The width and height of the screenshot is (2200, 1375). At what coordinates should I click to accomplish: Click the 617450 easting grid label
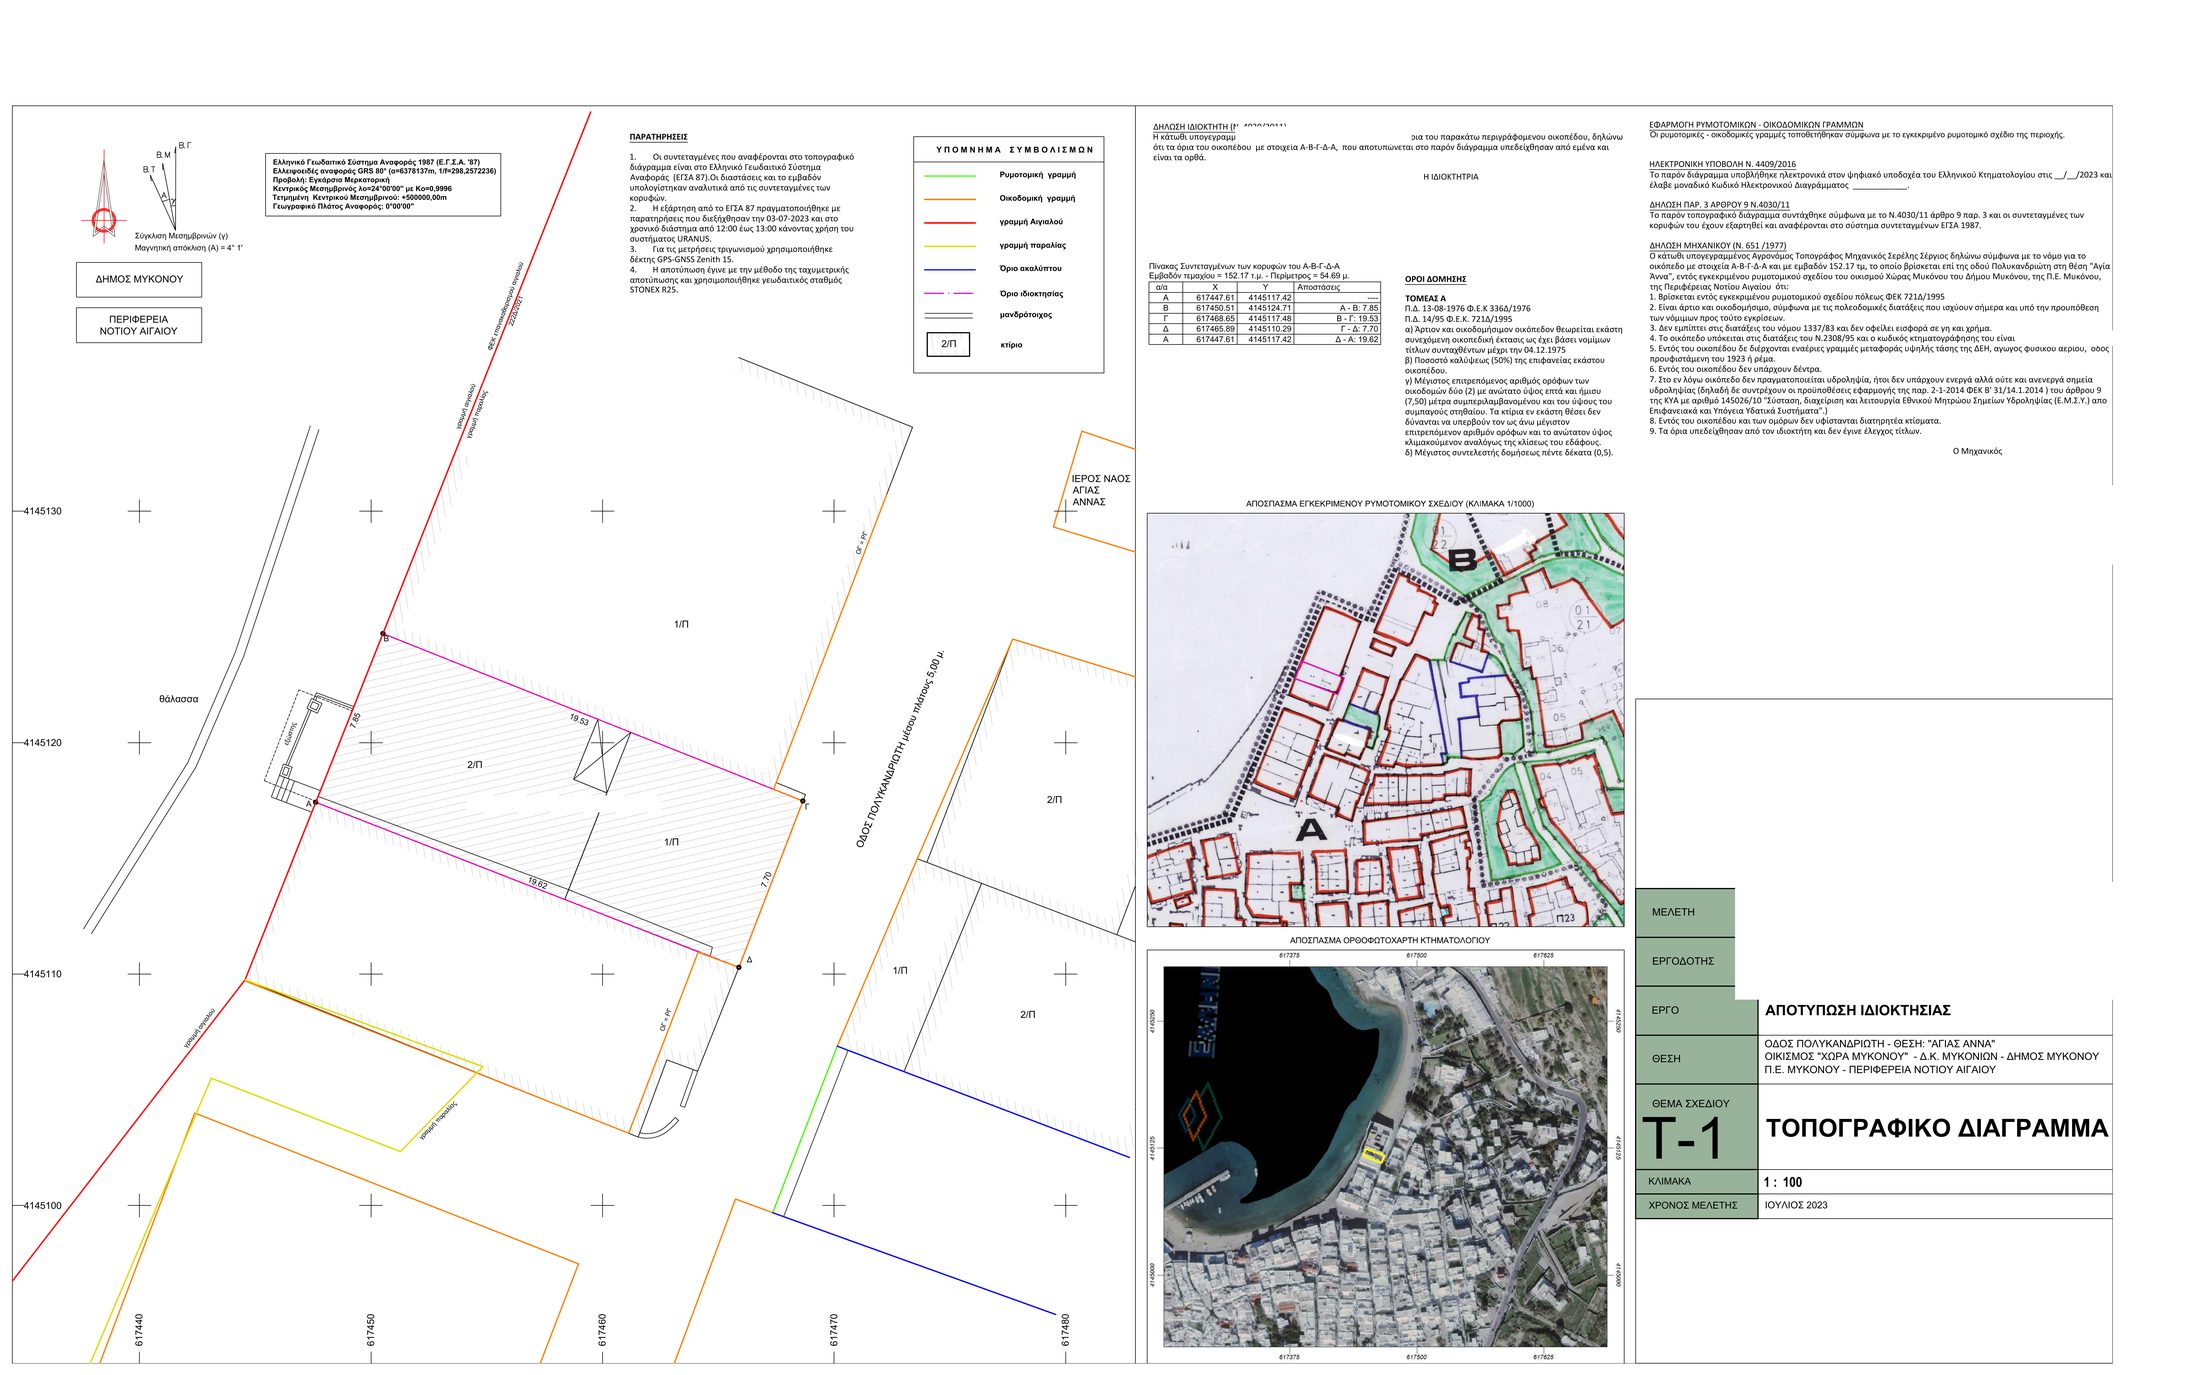(x=371, y=1330)
